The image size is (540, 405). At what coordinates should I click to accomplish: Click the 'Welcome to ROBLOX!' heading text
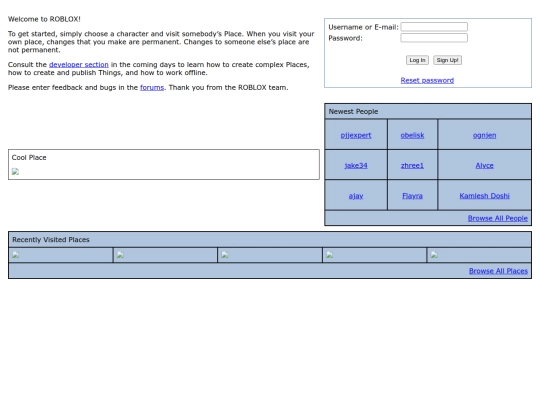44,19
